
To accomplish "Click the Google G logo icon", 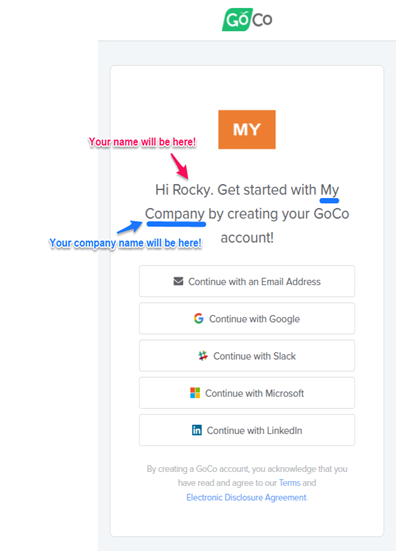I will 199,318.
